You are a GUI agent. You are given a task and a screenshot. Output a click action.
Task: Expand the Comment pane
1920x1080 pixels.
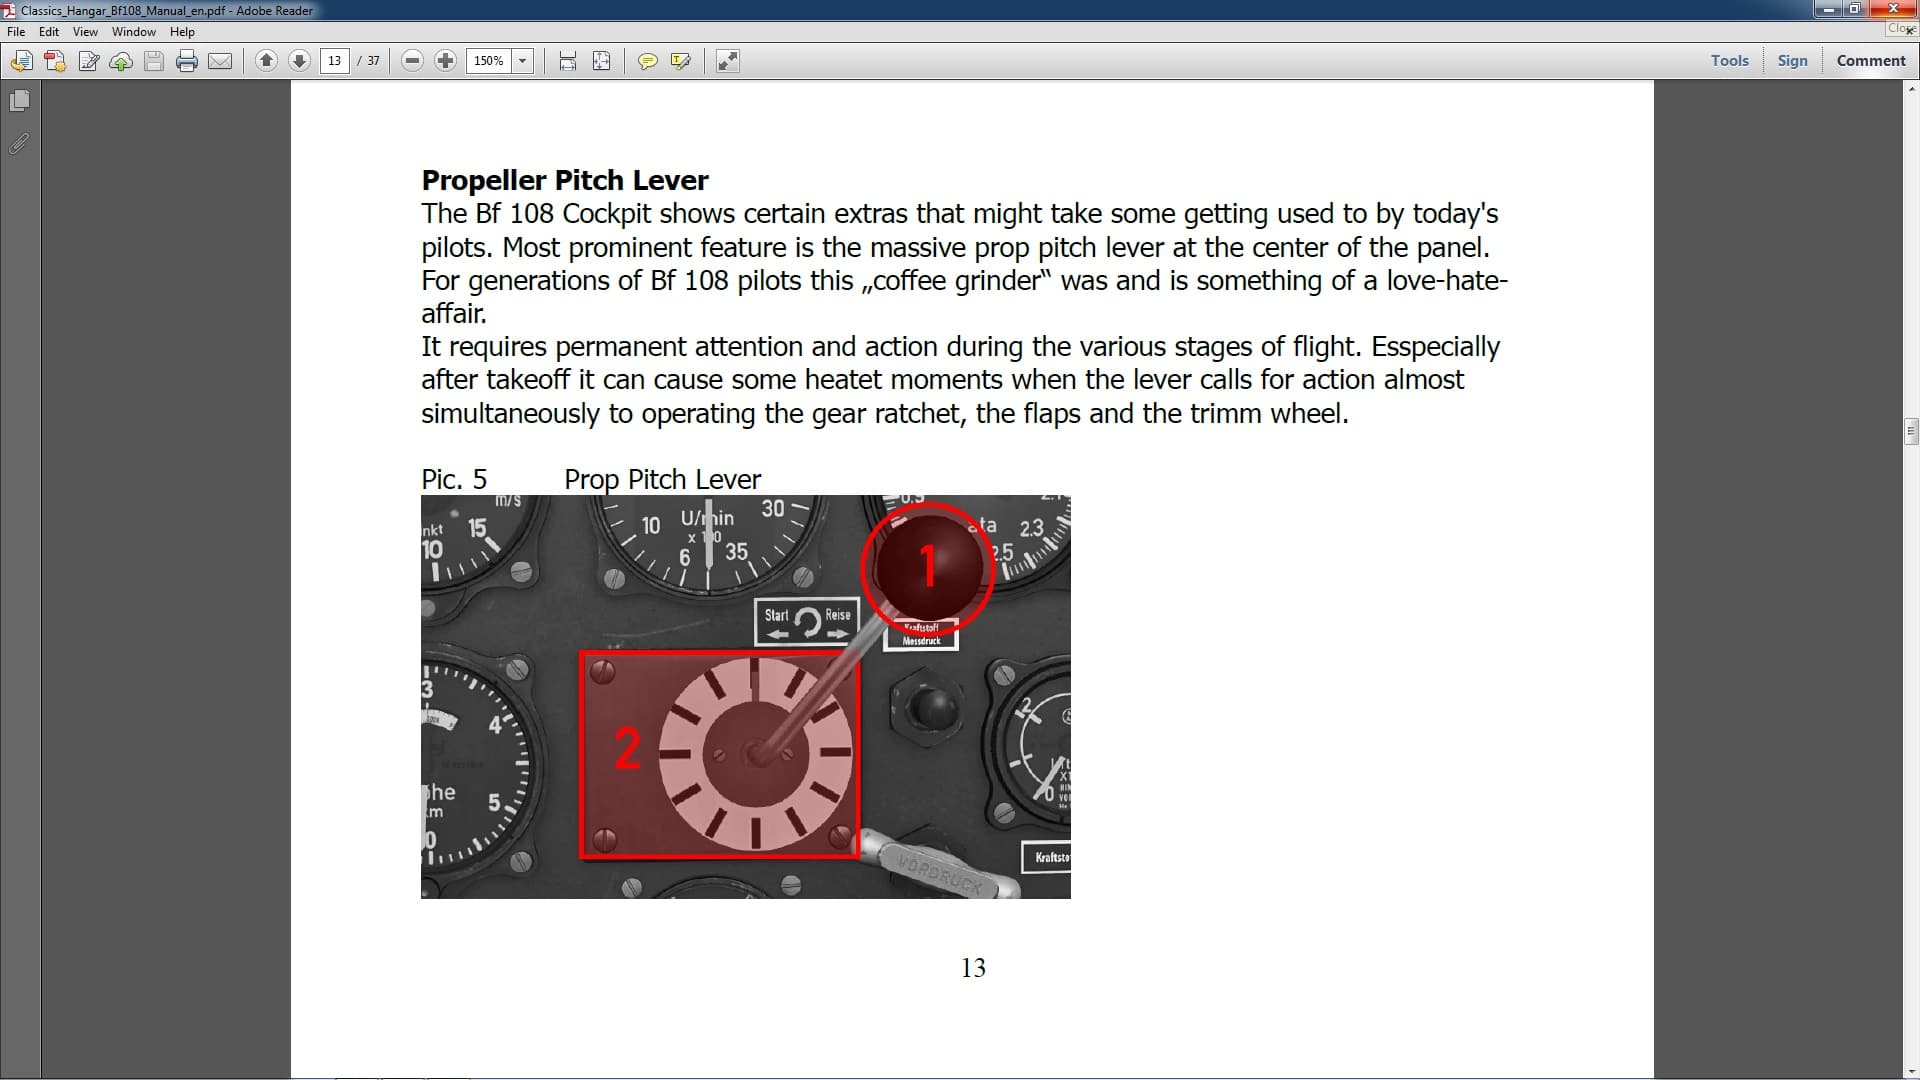tap(1870, 60)
